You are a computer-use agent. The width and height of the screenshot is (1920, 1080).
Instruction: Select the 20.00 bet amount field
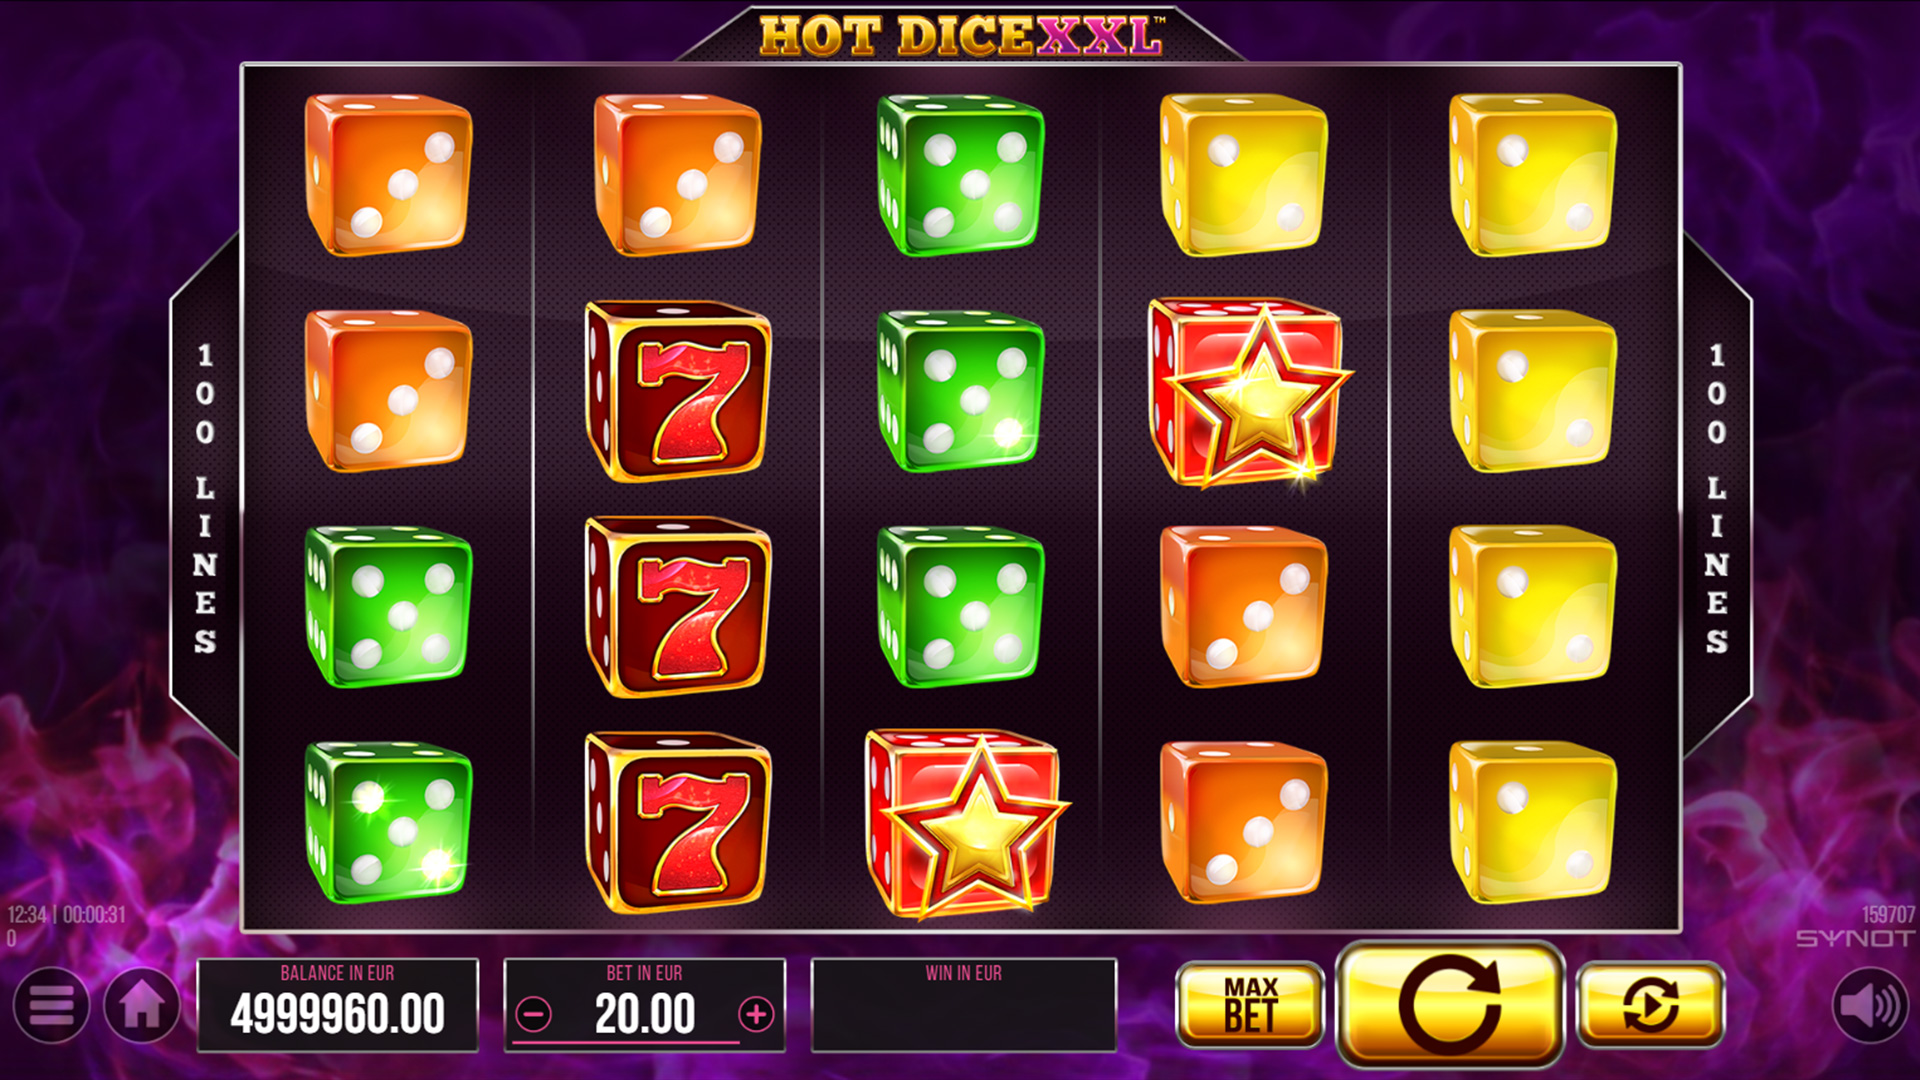645,1015
